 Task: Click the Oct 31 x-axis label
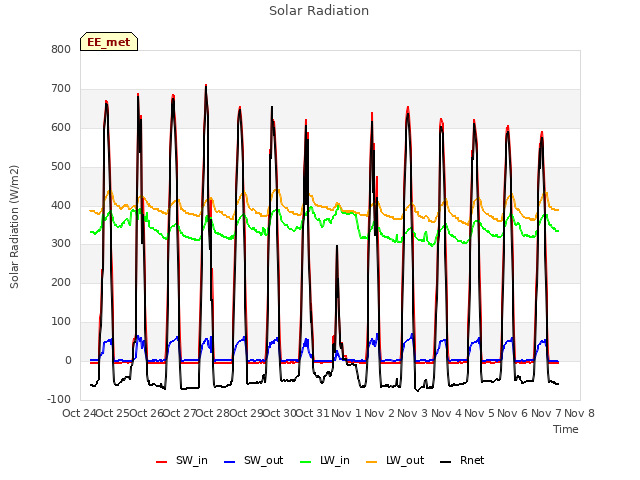coord(312,413)
